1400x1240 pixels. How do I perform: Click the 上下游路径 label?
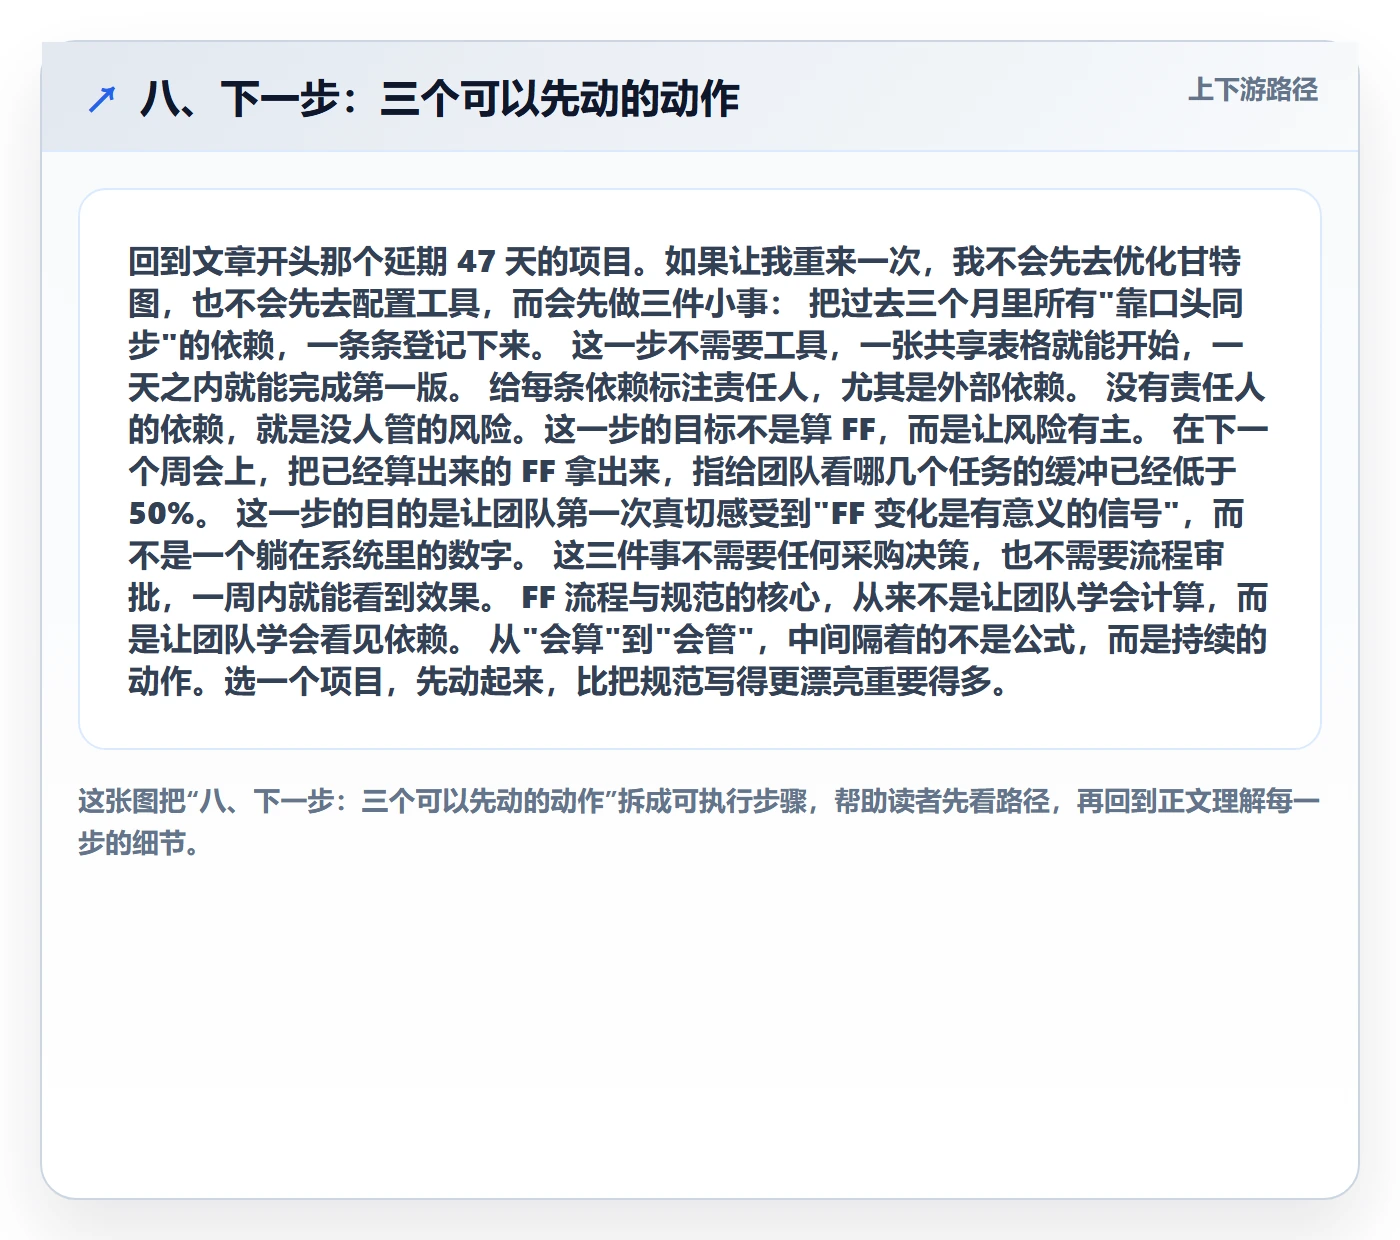point(1253,90)
